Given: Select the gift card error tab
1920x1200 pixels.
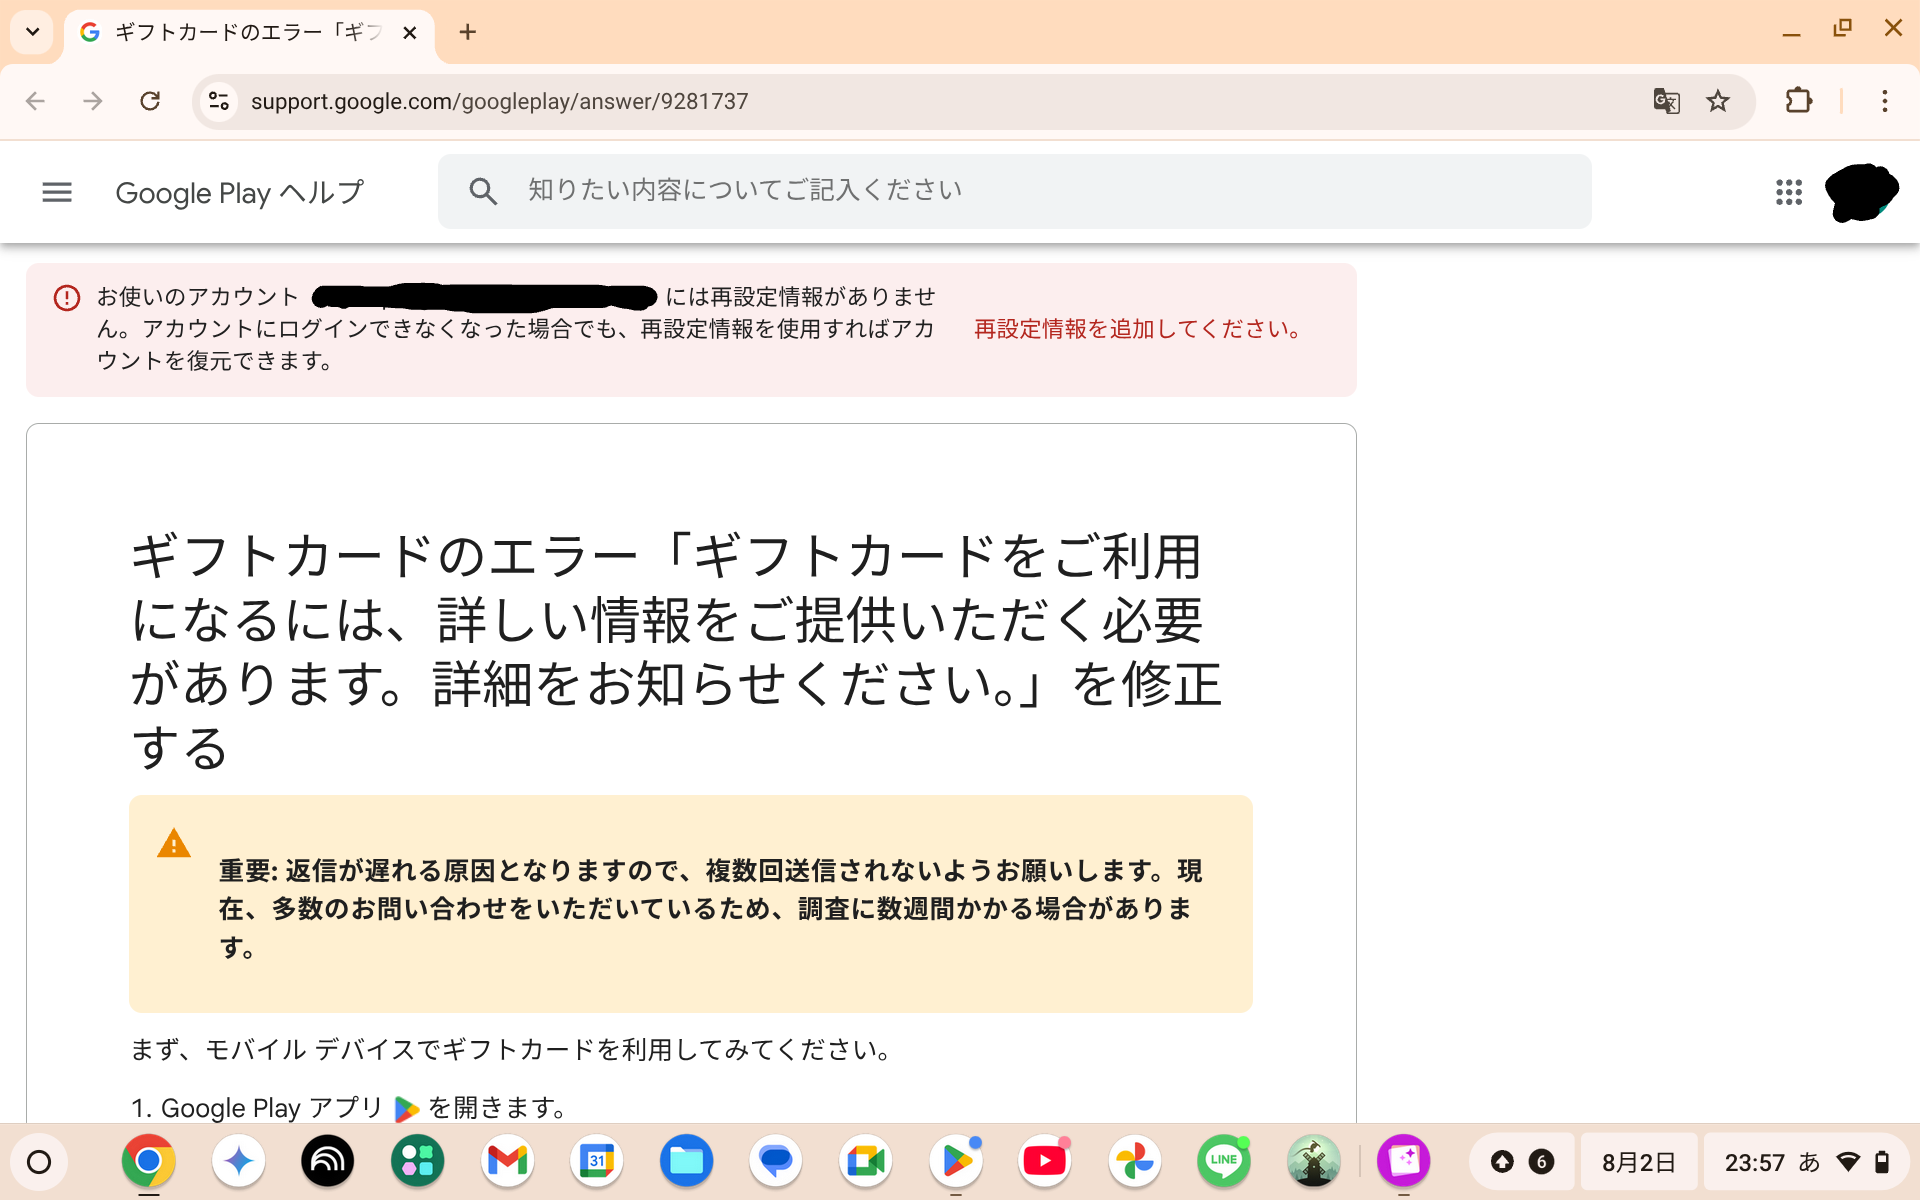Looking at the screenshot, I should [x=248, y=32].
